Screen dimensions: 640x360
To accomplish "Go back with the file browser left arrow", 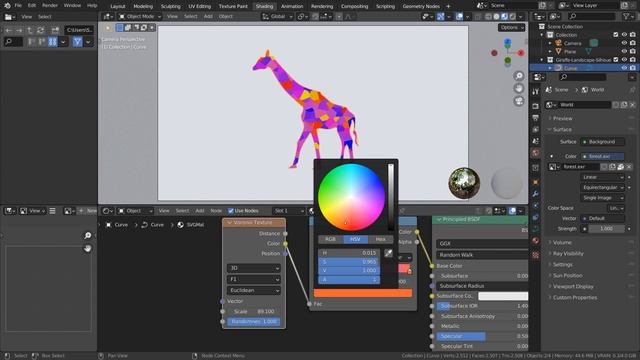I will tap(9, 30).
